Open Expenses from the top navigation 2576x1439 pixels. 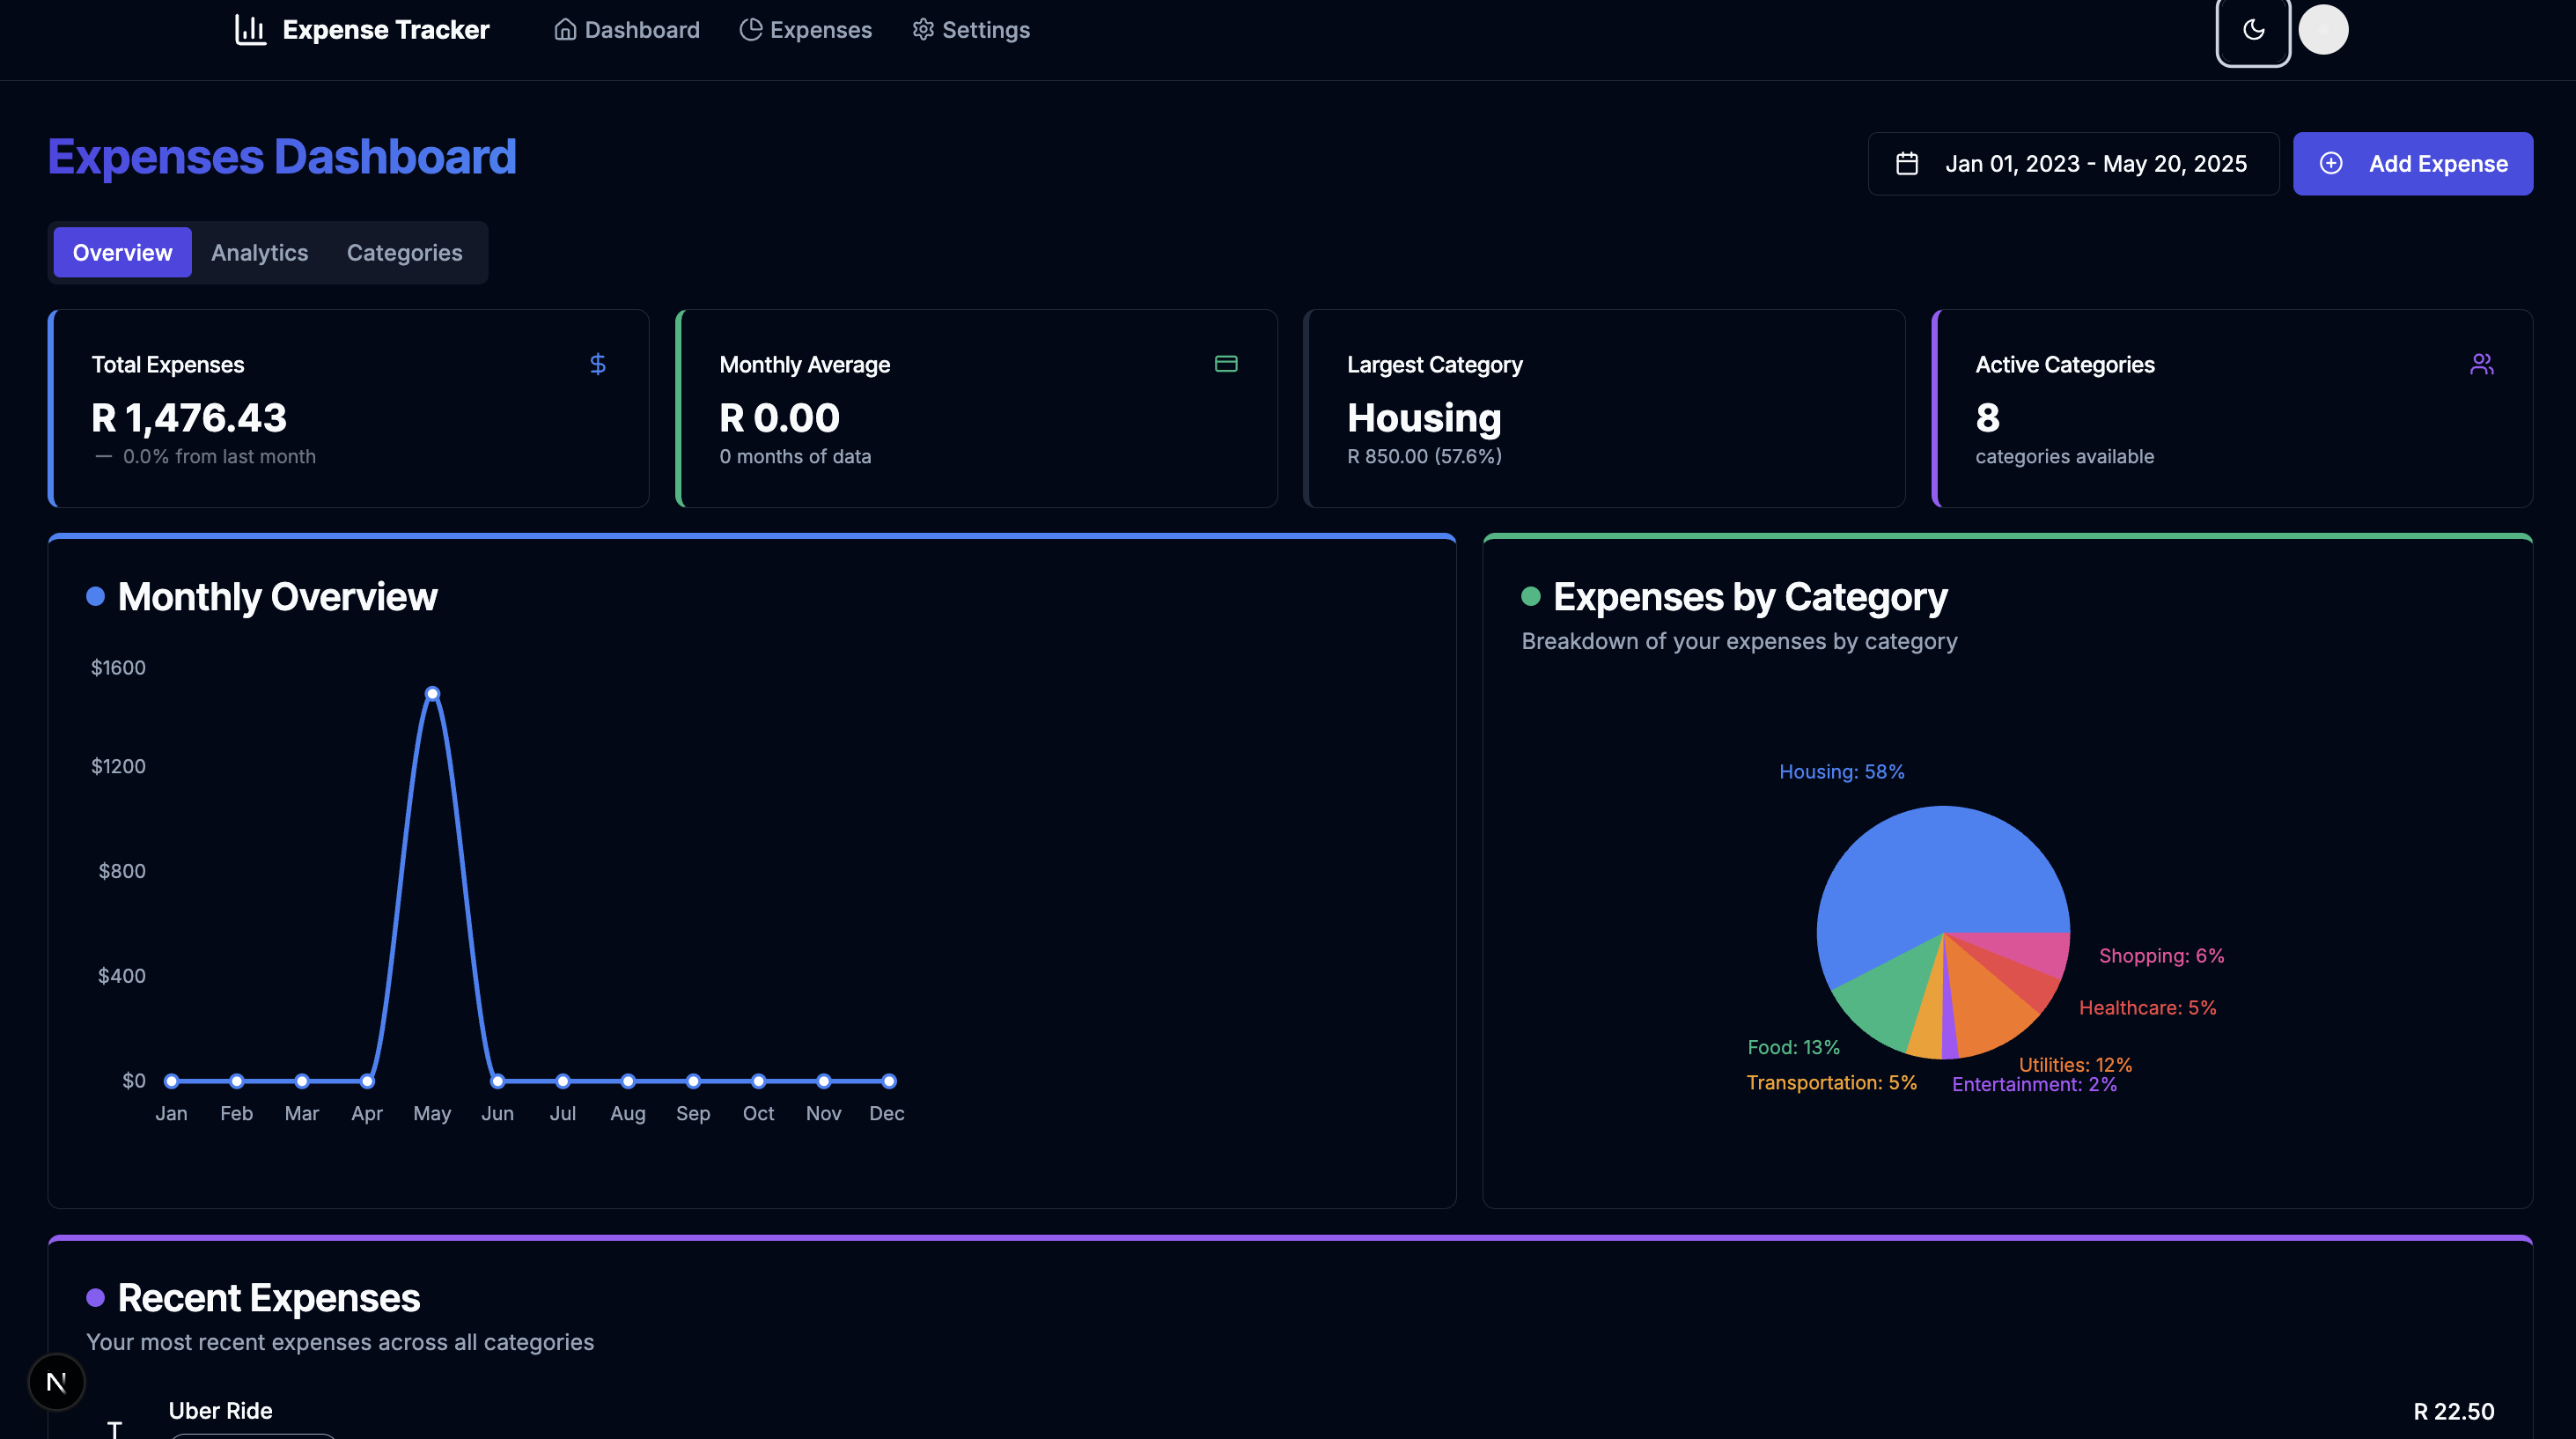click(x=819, y=29)
